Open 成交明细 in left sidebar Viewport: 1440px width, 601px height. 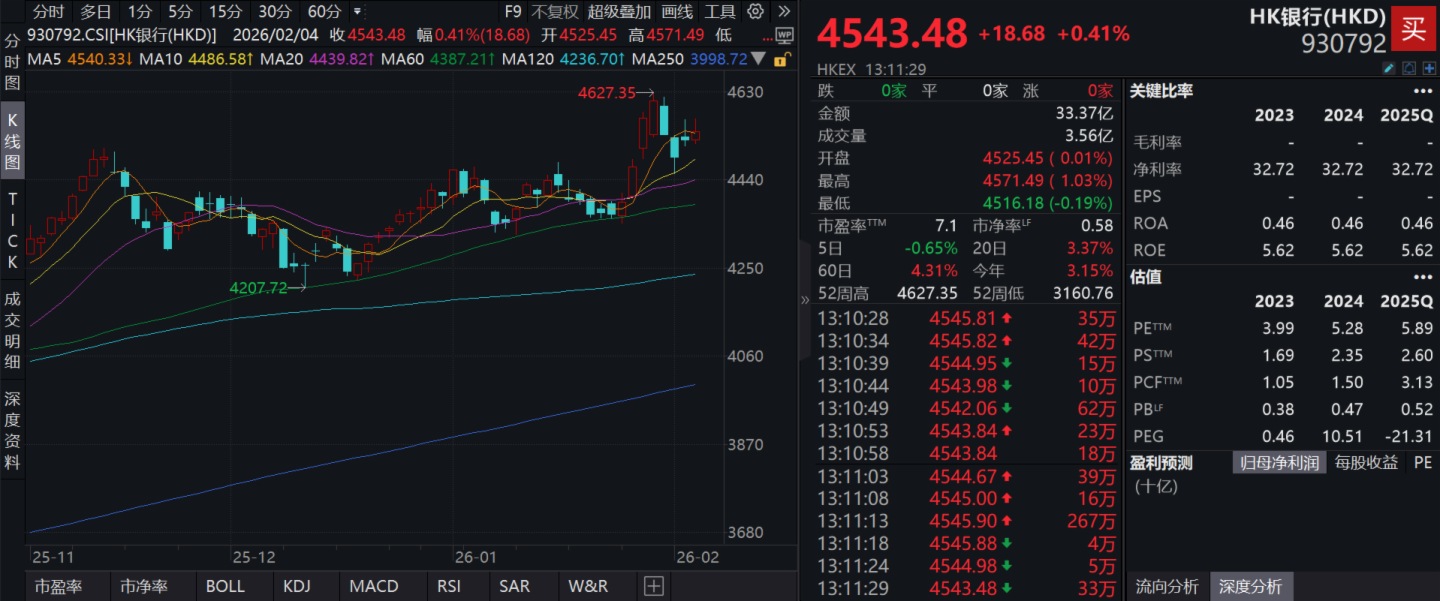coord(12,330)
